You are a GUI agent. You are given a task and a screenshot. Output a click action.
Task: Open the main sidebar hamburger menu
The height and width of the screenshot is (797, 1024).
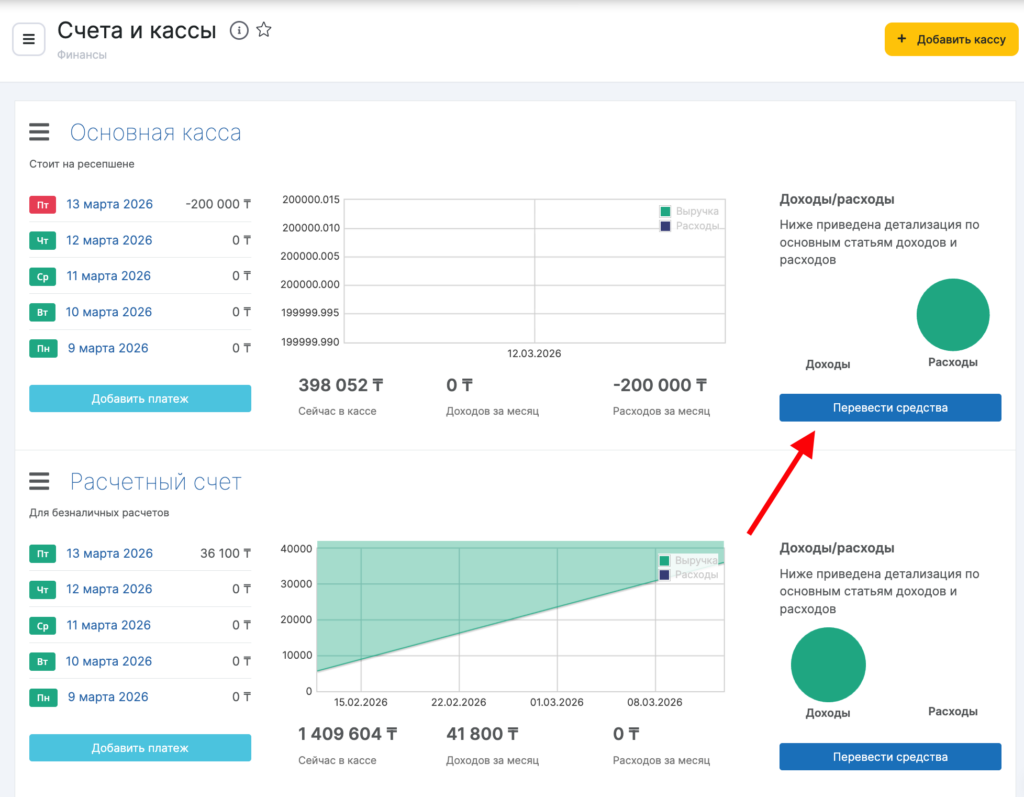pos(28,39)
